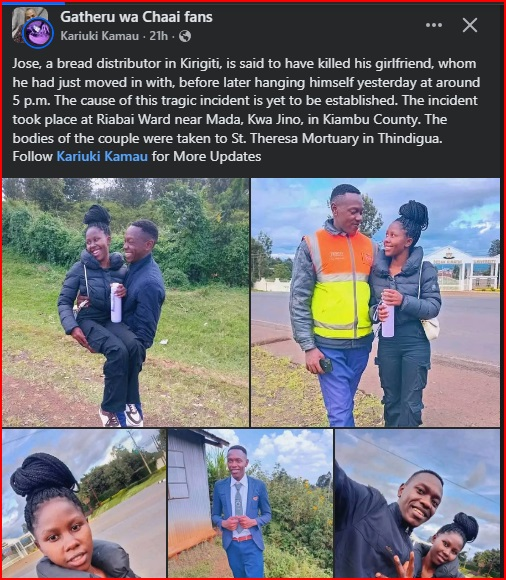
Task: Click the 'for More Updates' caption line
Action: pyautogui.click(x=206, y=156)
